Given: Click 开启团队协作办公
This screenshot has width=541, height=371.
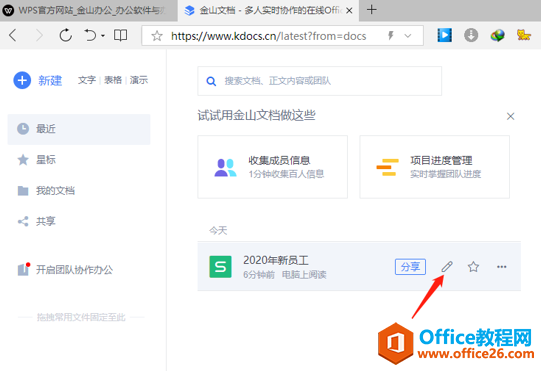Looking at the screenshot, I should click(74, 270).
